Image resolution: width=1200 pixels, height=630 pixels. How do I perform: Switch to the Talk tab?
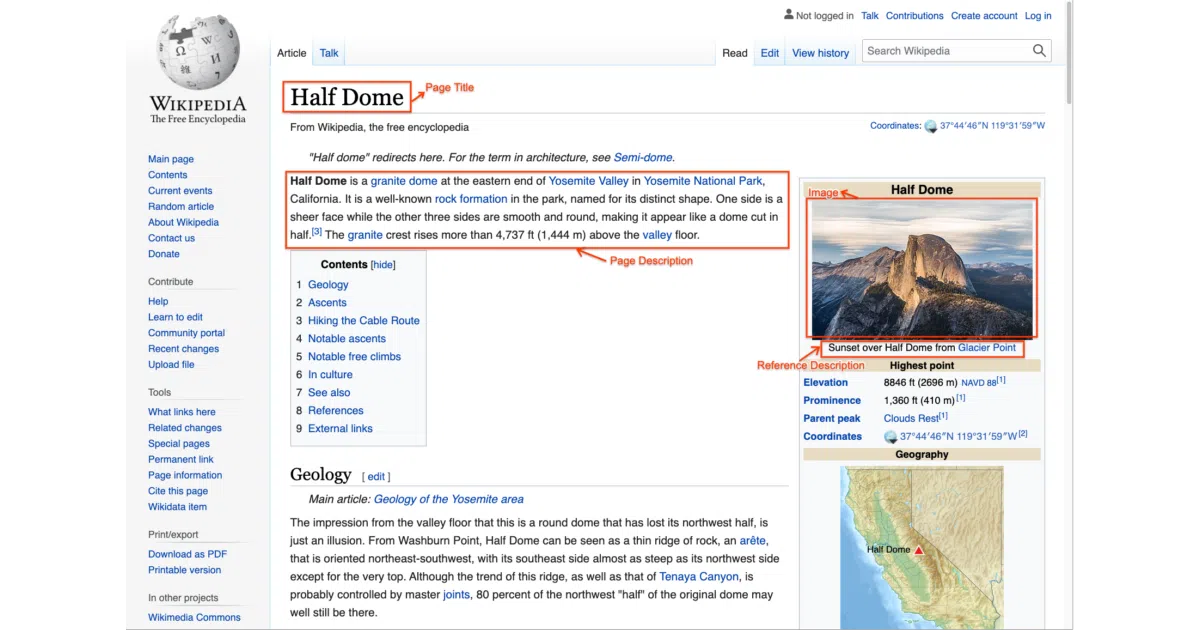coord(329,53)
